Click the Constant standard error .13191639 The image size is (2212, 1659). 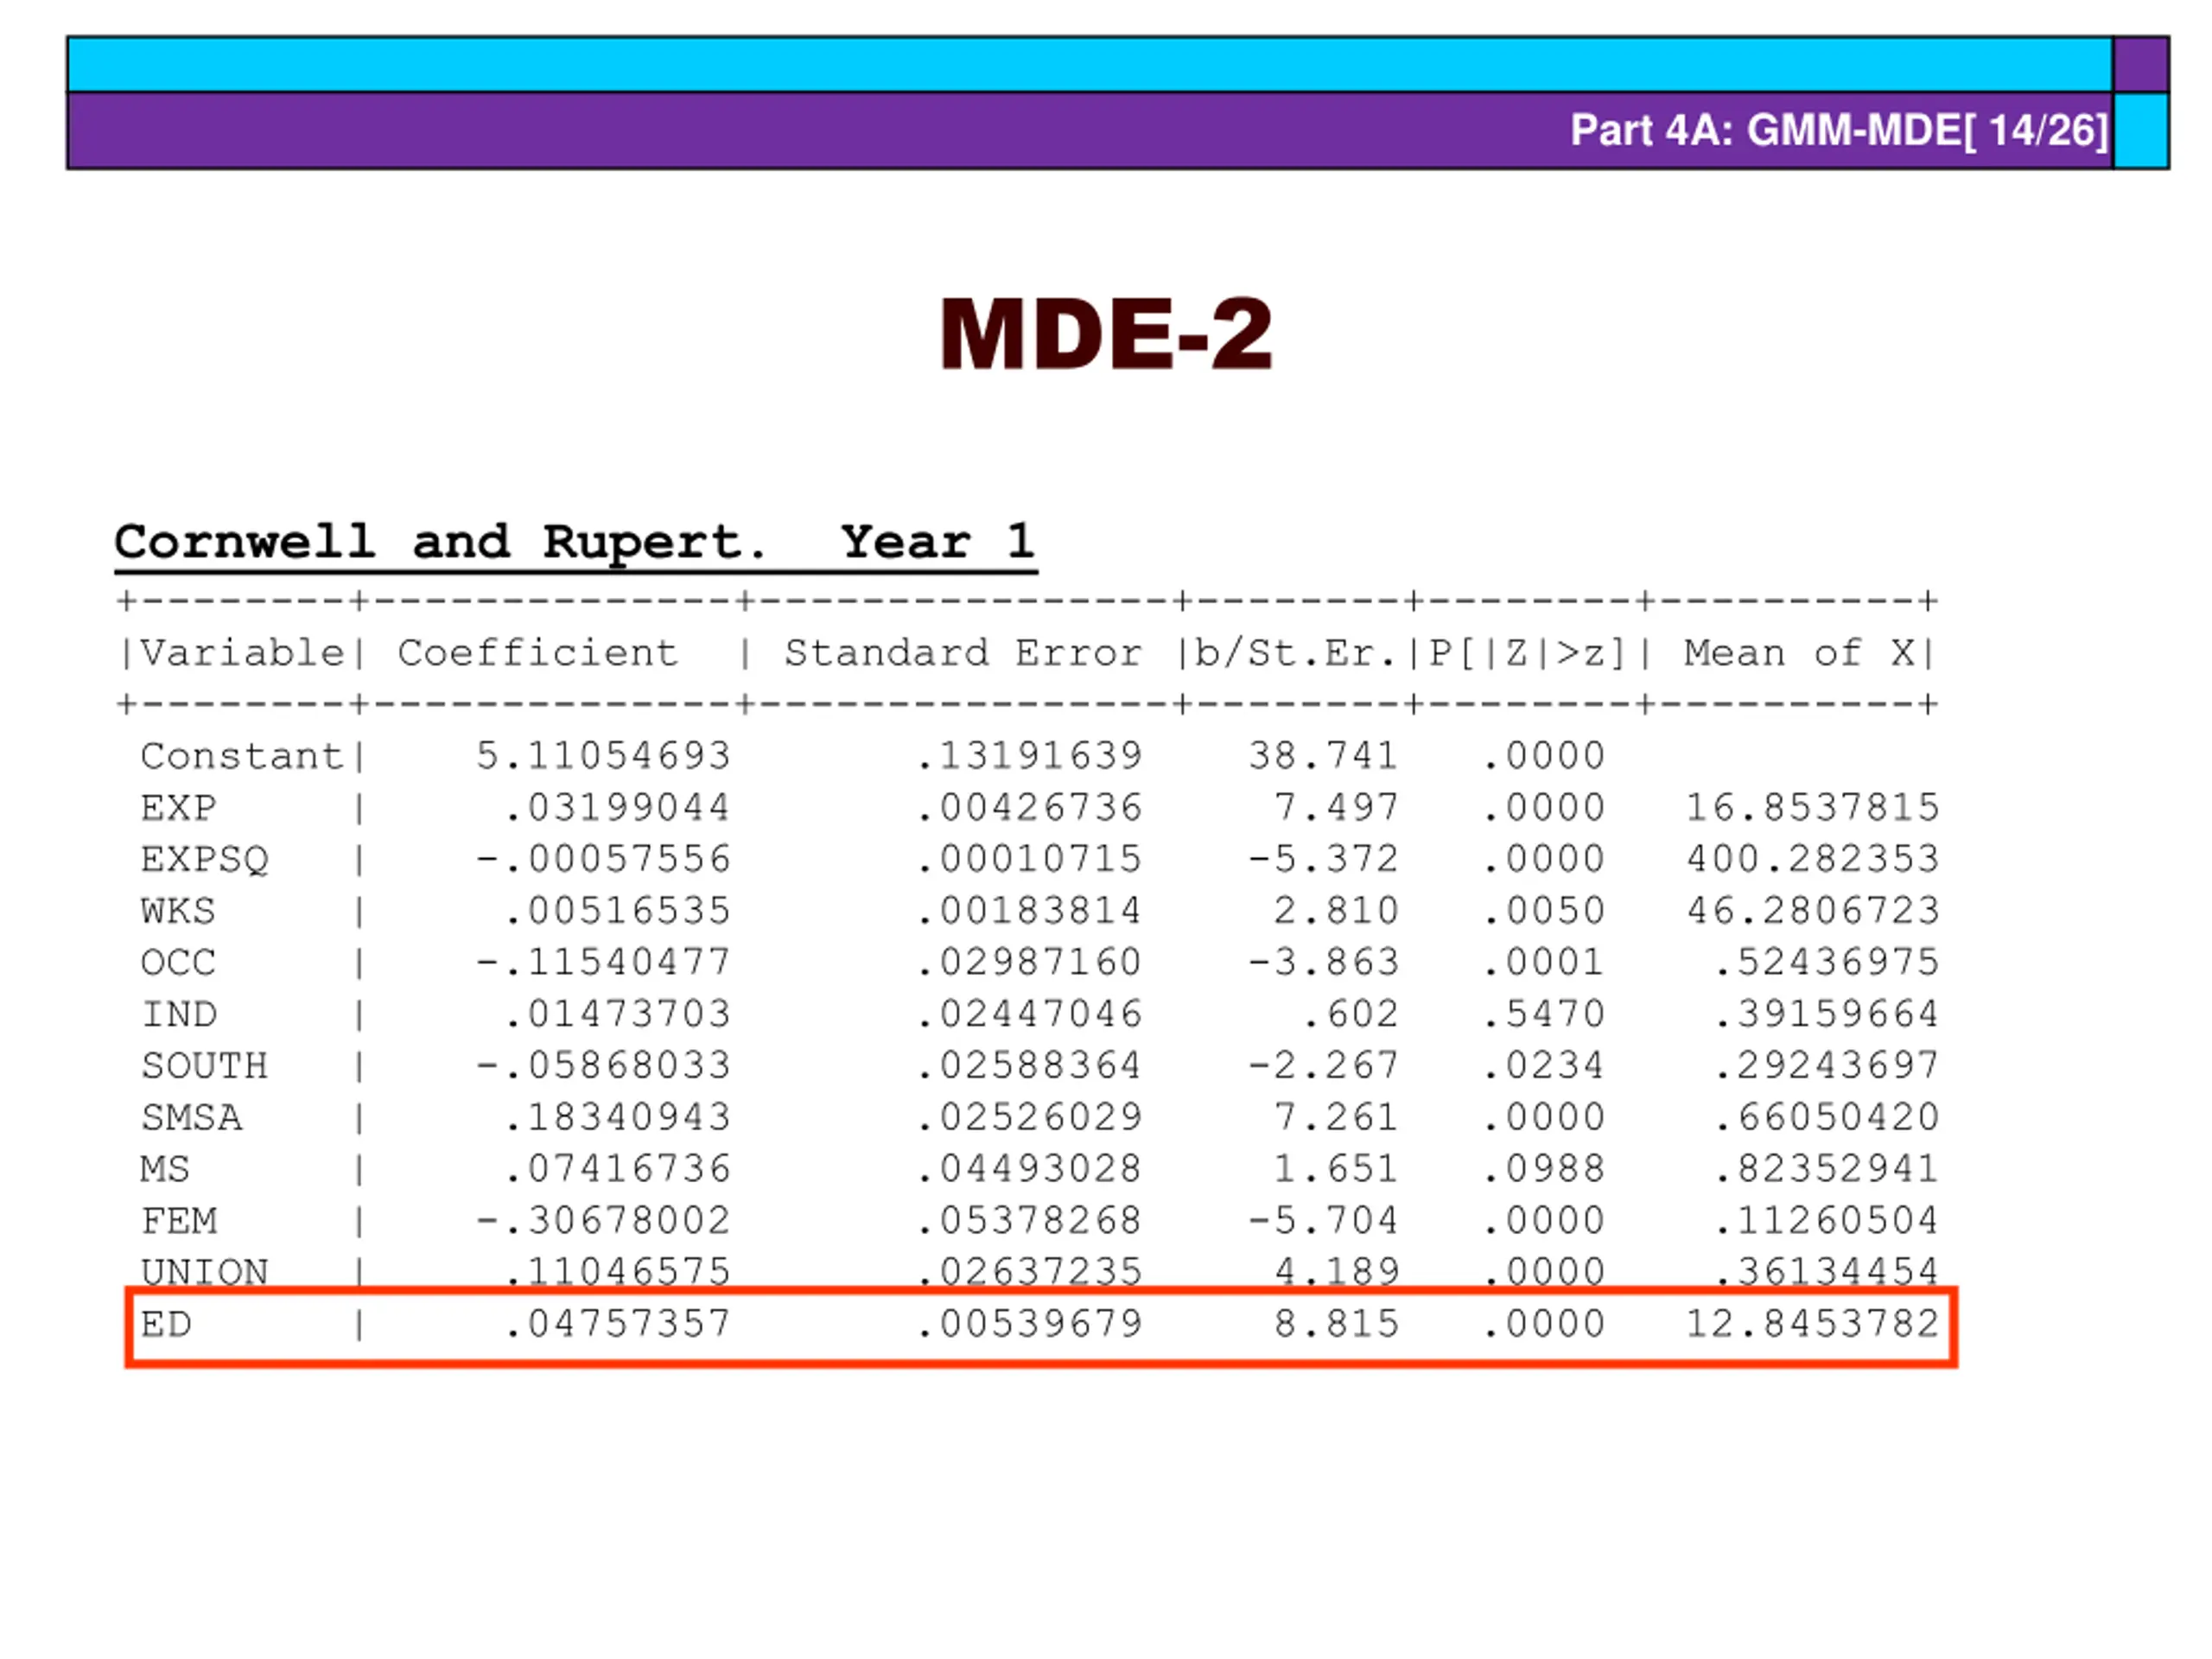click(1029, 756)
